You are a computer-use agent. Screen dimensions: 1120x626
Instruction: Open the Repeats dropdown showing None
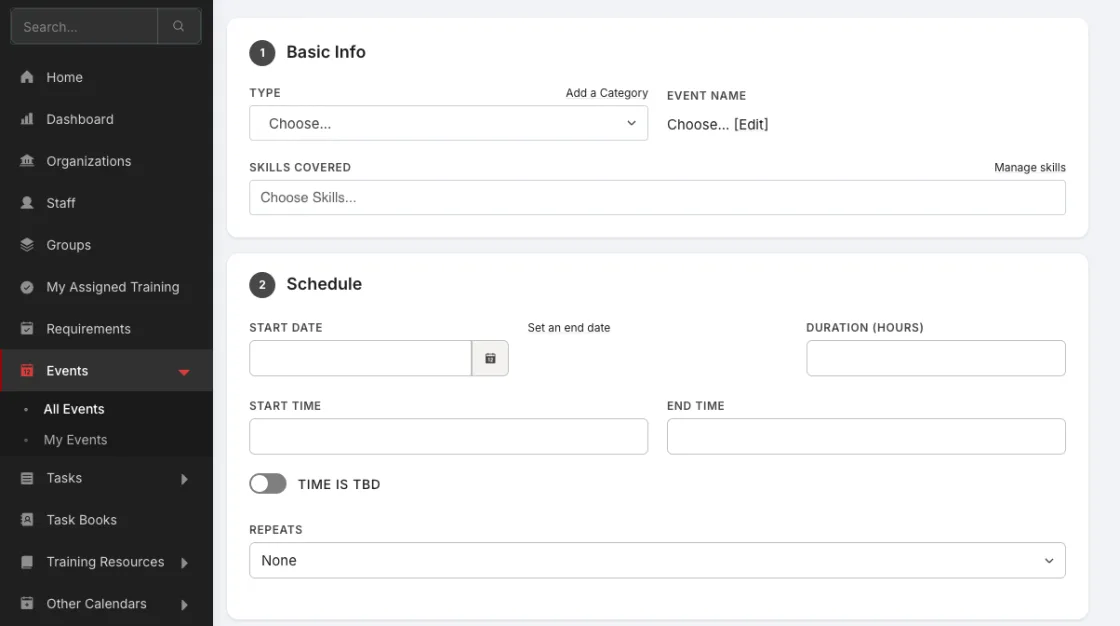tap(657, 560)
